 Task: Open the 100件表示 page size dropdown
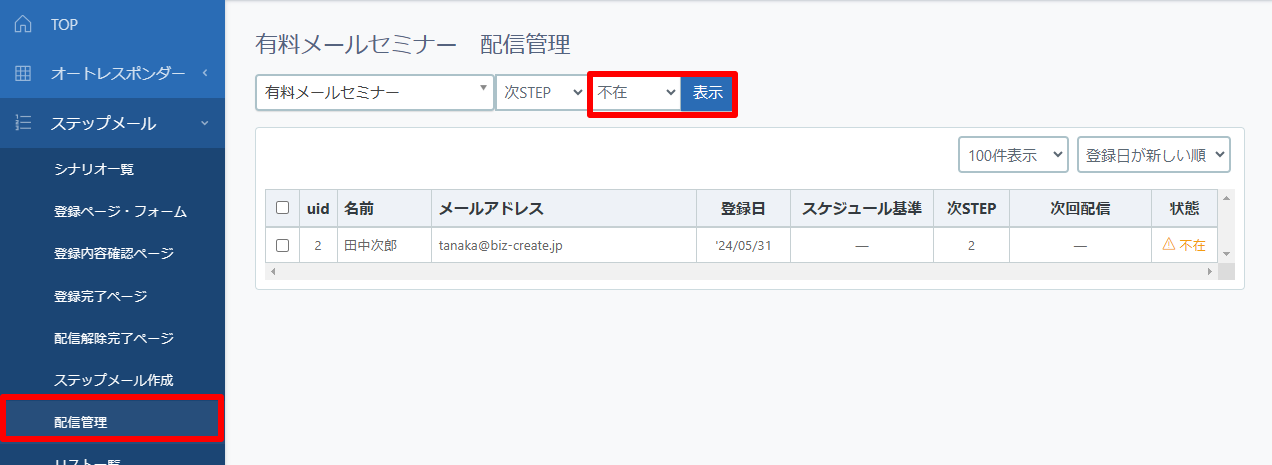point(1013,155)
